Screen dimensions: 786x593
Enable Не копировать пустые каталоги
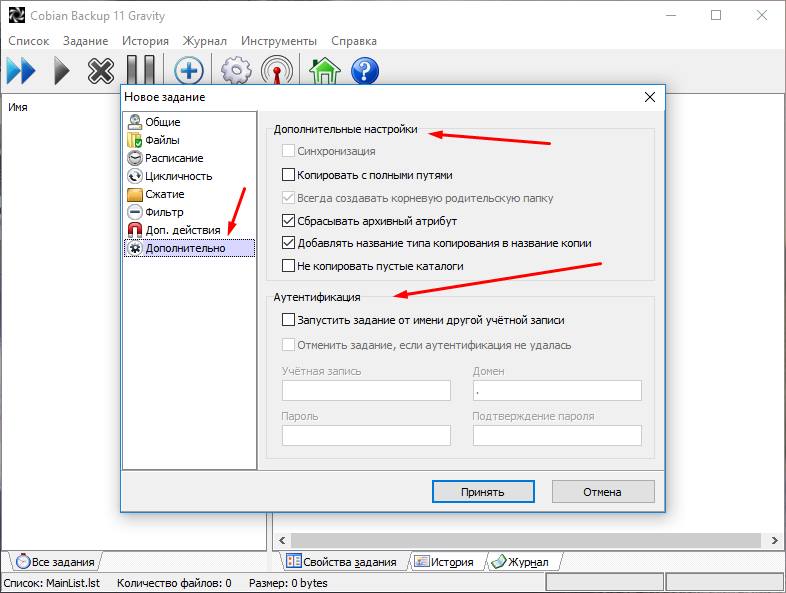[288, 266]
